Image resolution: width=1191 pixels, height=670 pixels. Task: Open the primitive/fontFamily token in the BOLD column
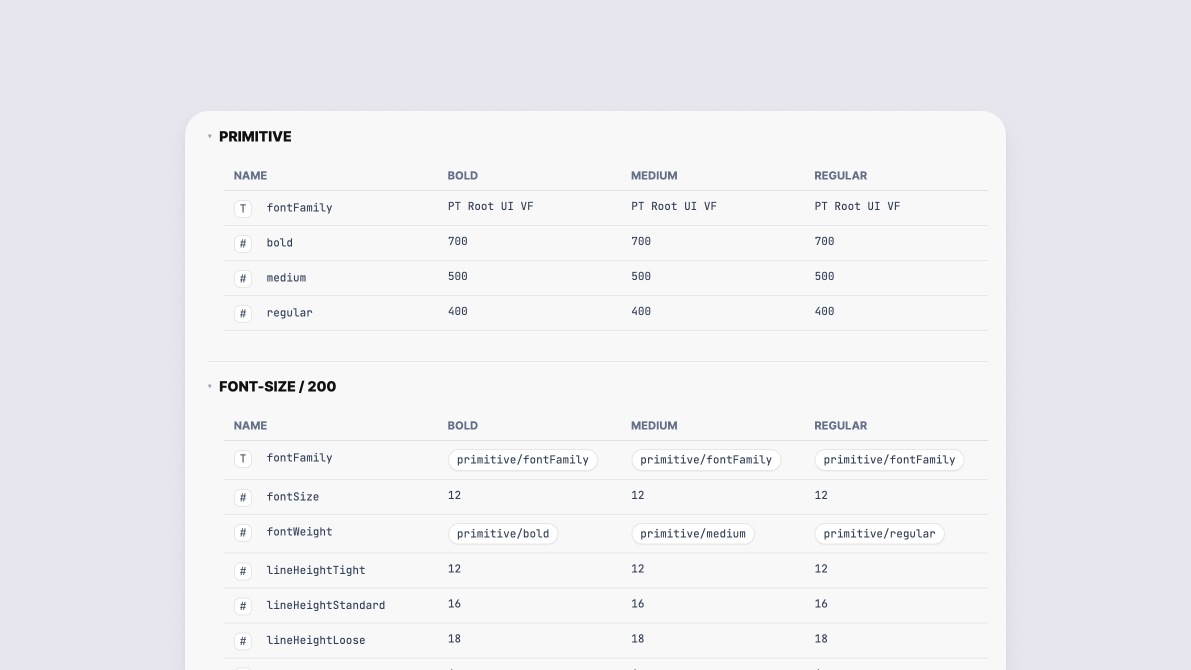click(523, 459)
